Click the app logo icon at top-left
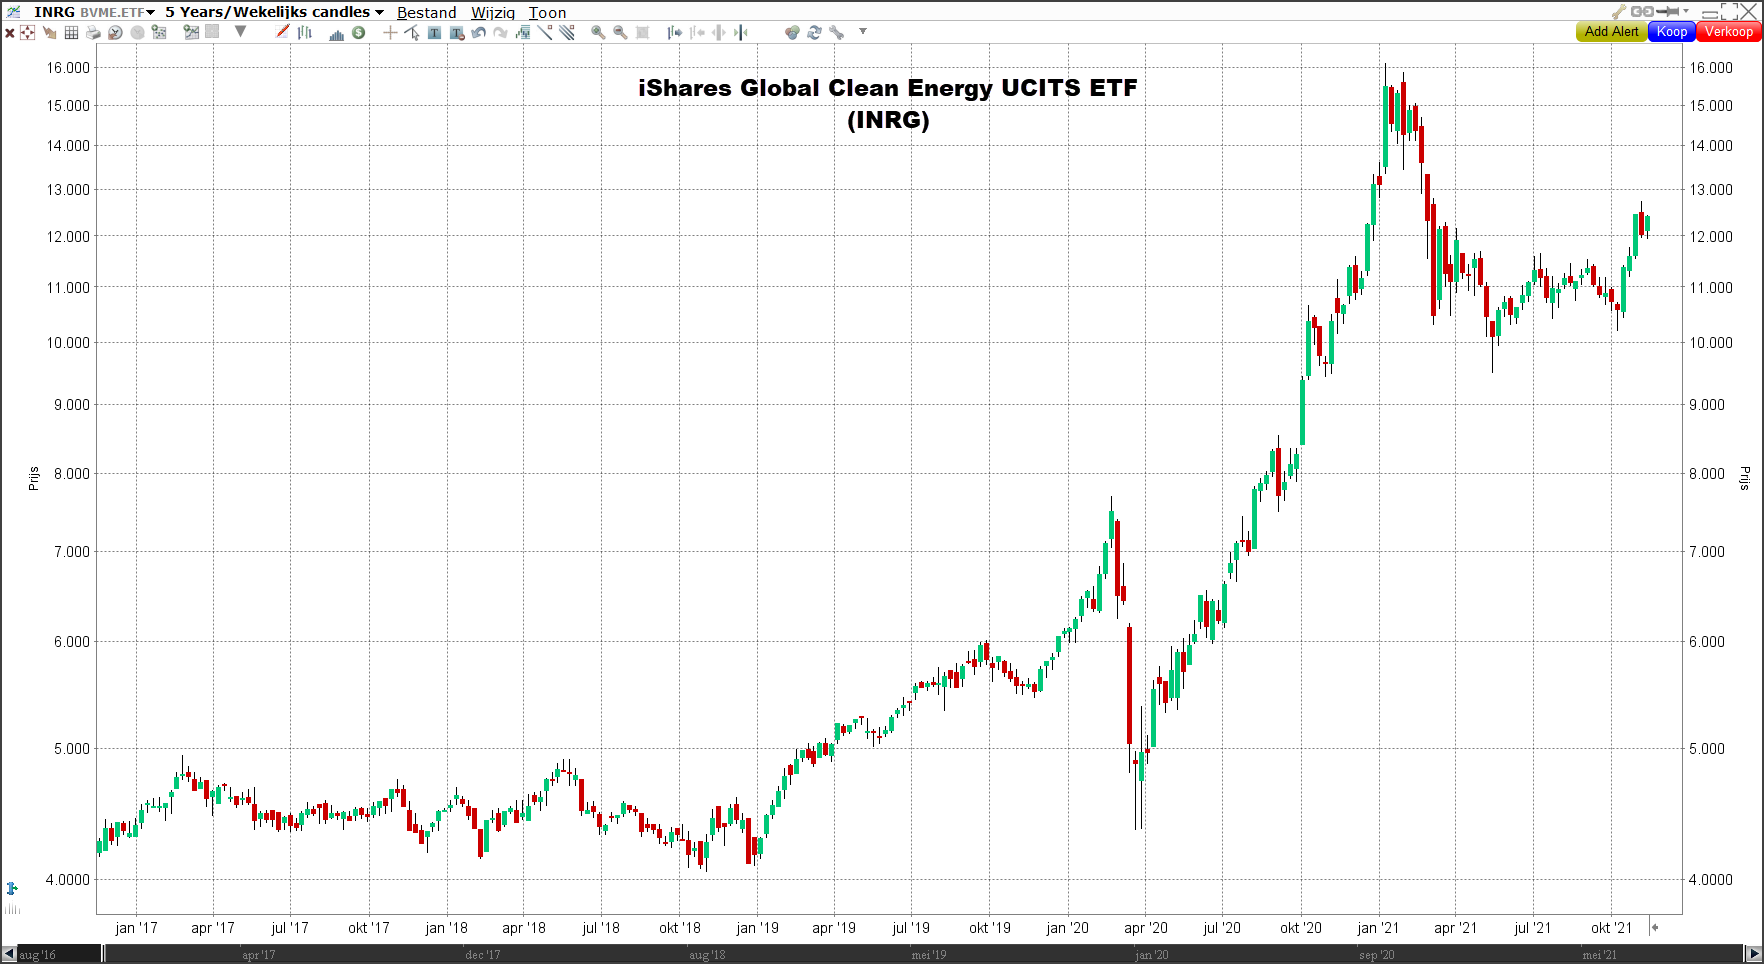1764x964 pixels. [13, 12]
